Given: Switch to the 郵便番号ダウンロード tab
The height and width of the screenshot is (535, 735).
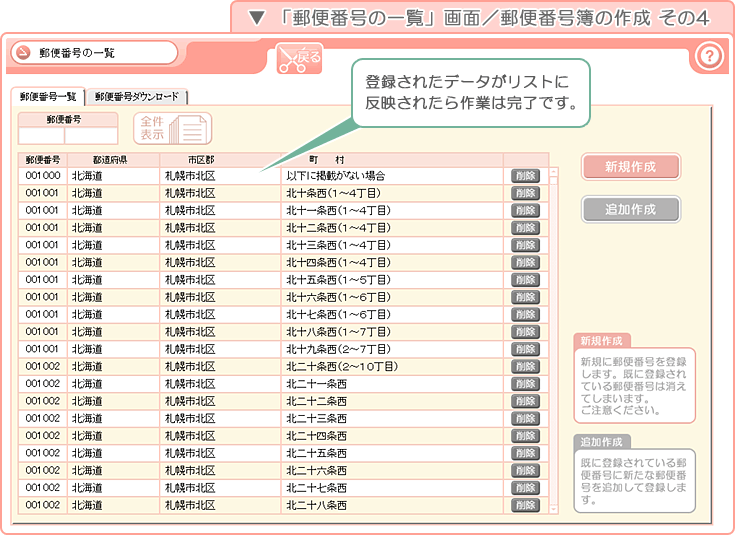Looking at the screenshot, I should point(137,97).
